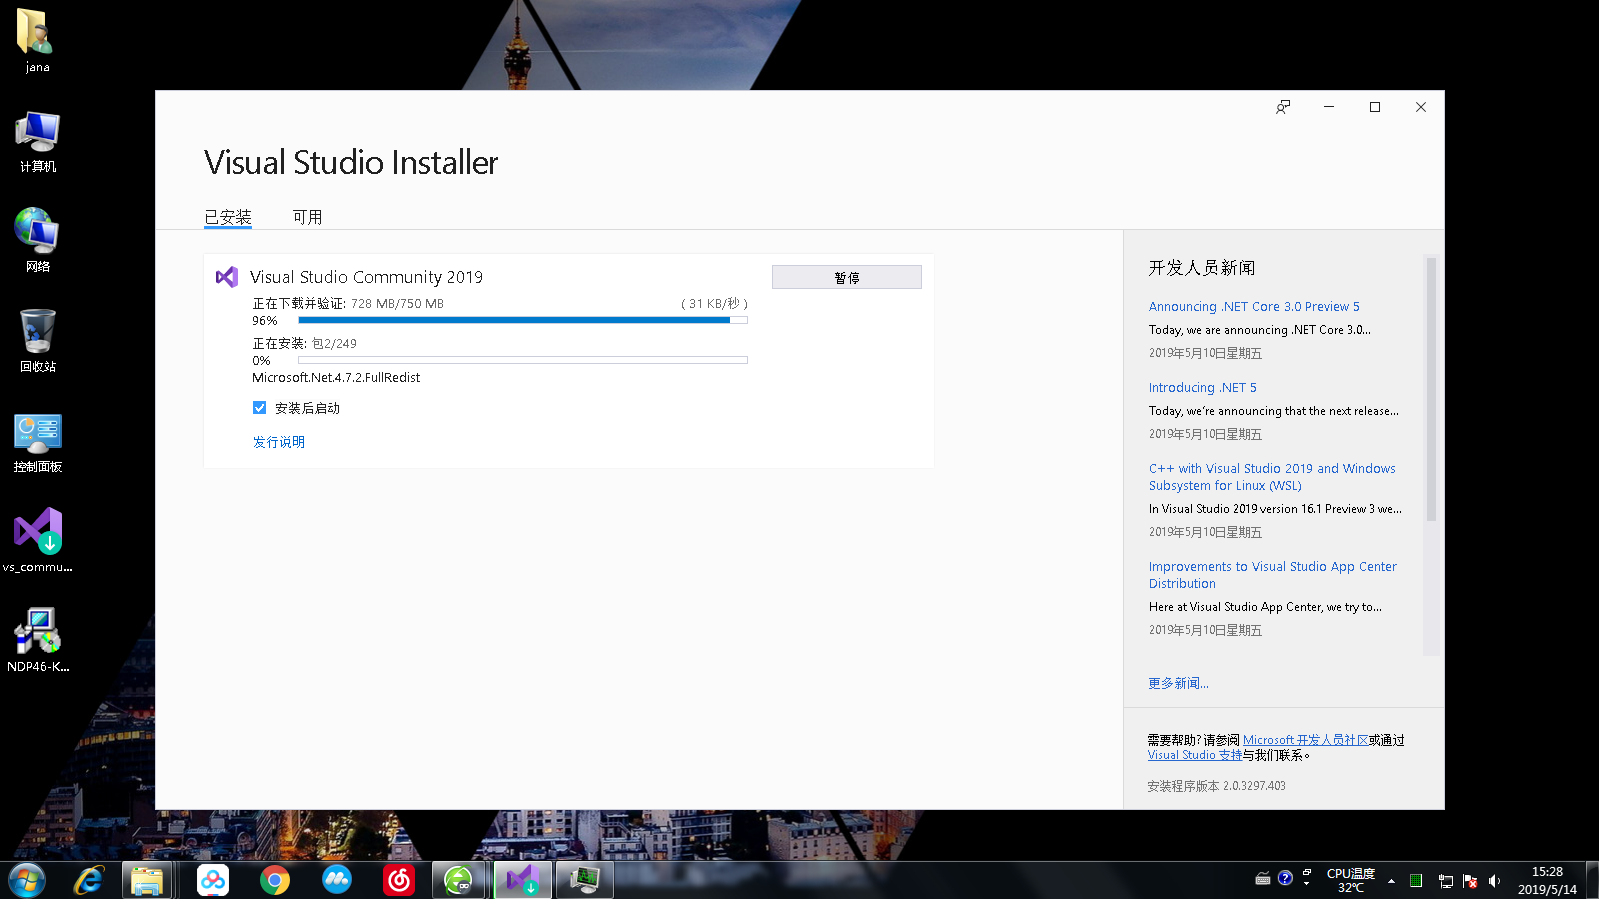
Task: Switch to the 可用 tab
Action: 307,217
